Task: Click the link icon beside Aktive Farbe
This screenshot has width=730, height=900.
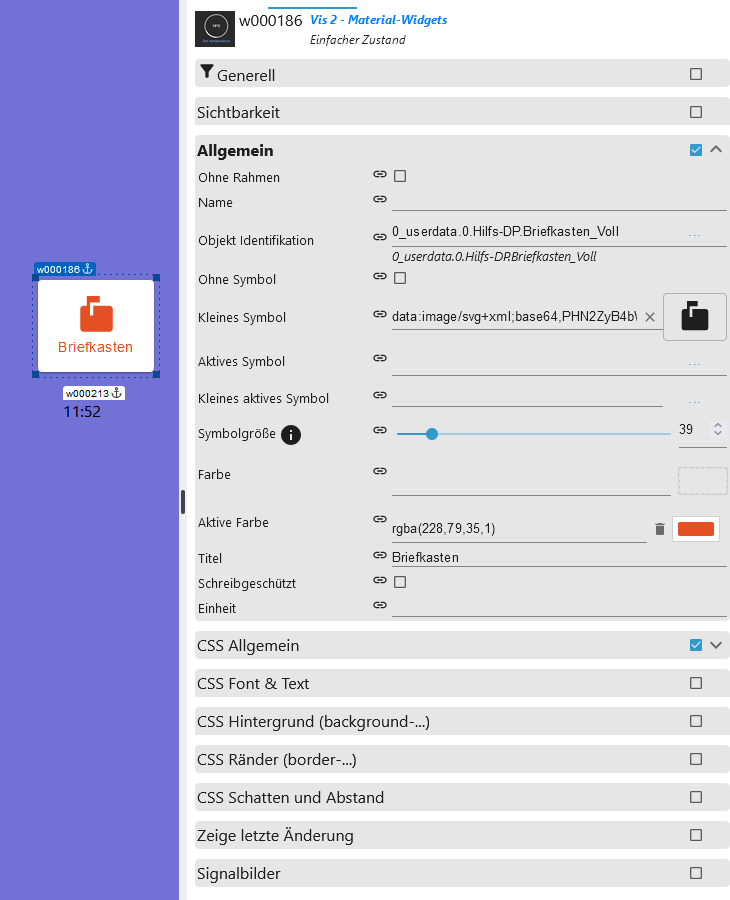Action: pos(380,519)
